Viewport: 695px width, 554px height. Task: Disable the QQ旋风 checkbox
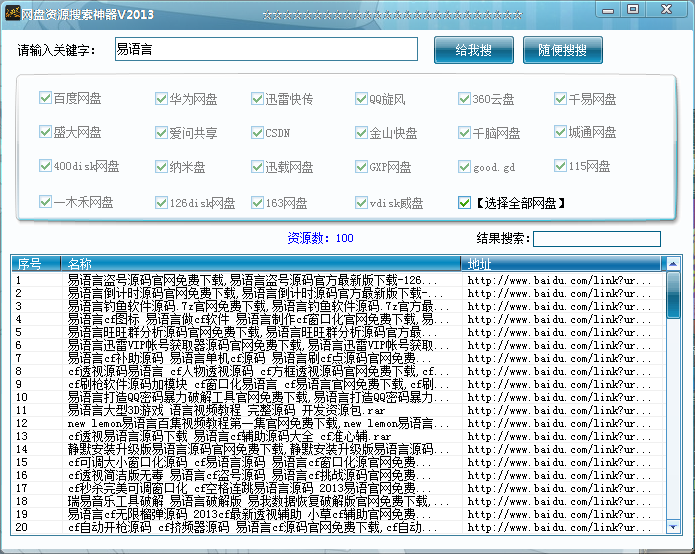361,98
